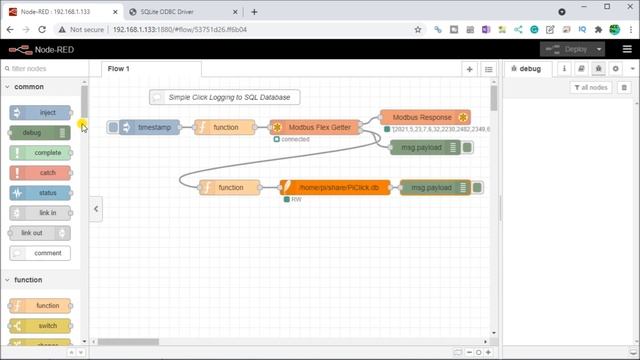Click the canvas horizontal scrollbar thumb
640x360 pixels.
tap(128, 342)
